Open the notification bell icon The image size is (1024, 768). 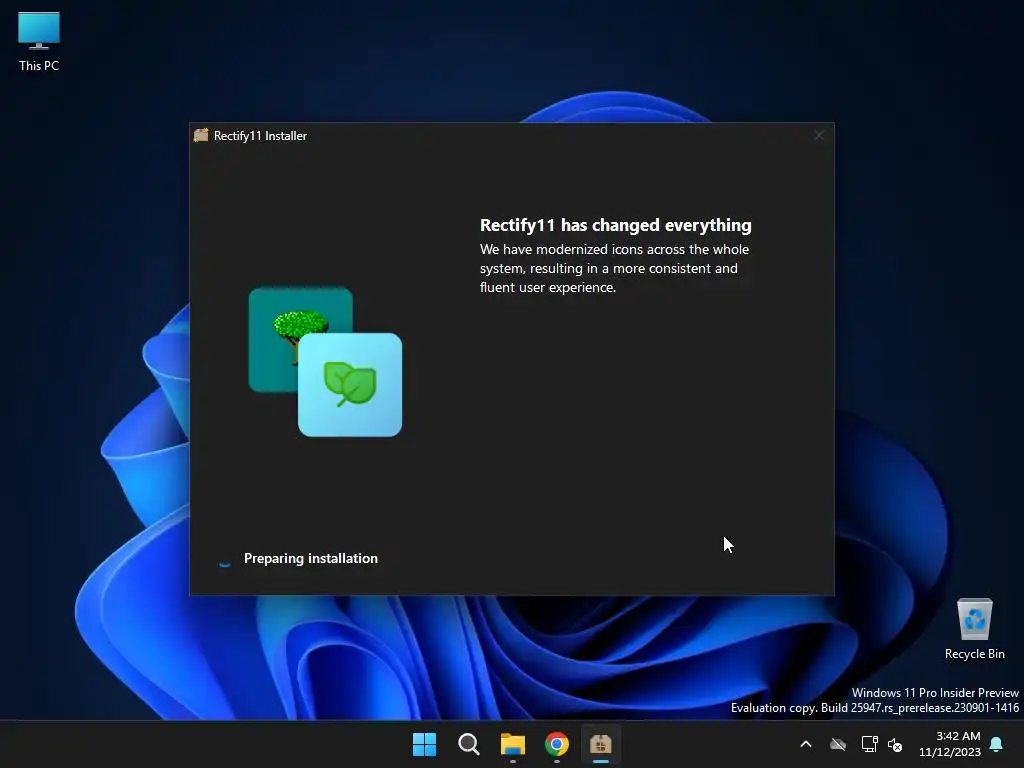click(x=997, y=744)
